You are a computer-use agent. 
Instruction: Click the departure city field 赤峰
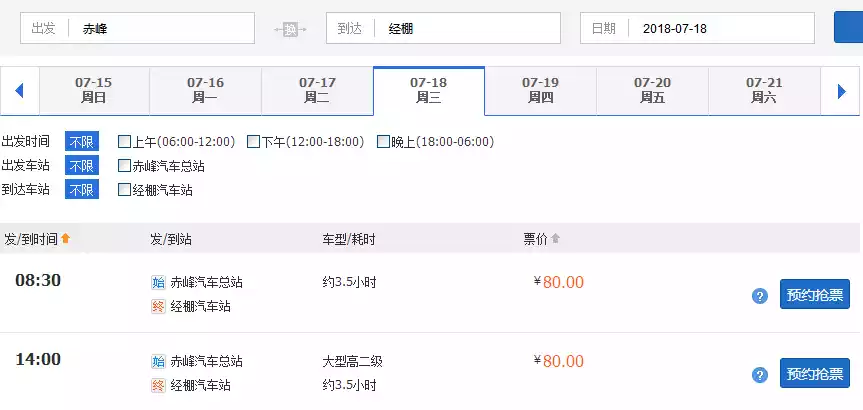coord(160,29)
